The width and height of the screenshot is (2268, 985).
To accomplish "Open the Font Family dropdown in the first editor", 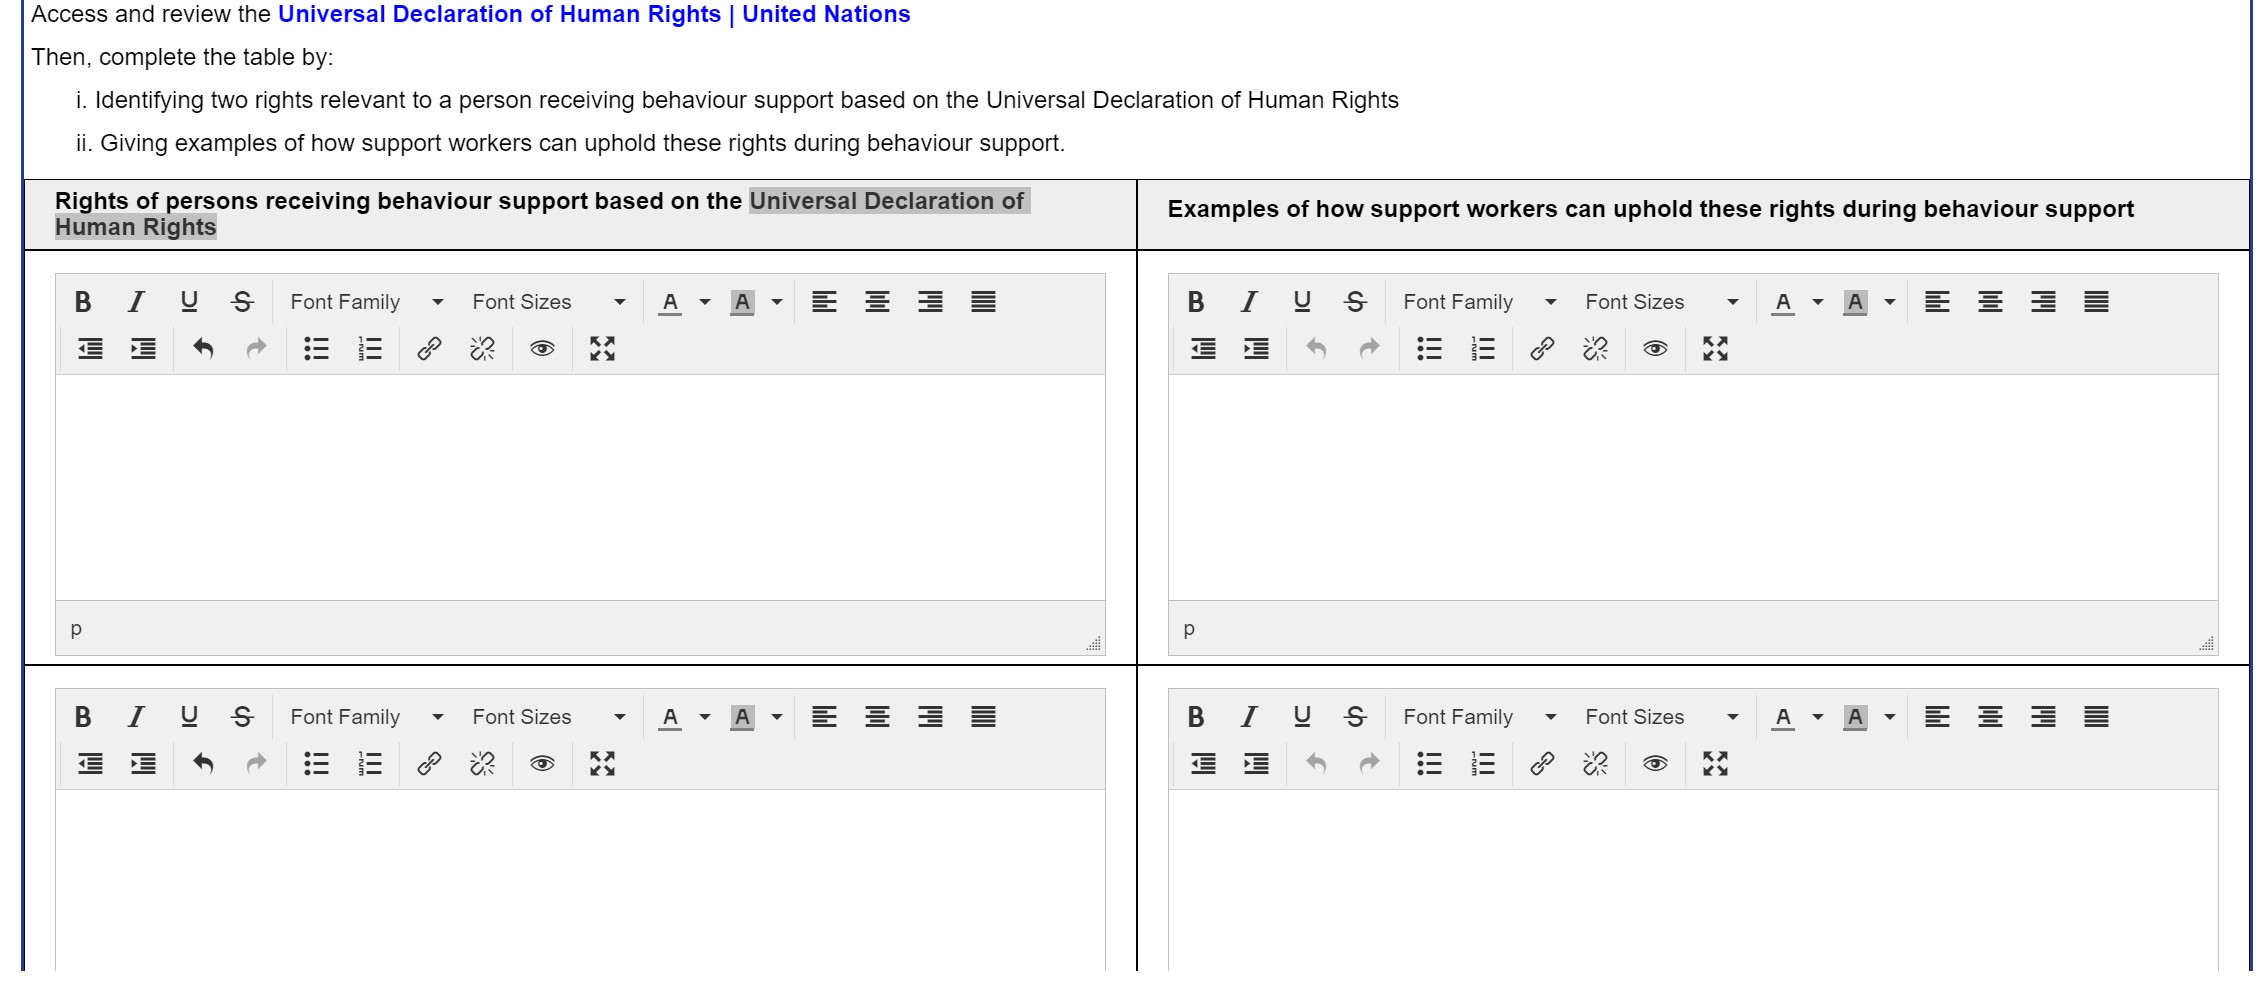I will [x=365, y=301].
